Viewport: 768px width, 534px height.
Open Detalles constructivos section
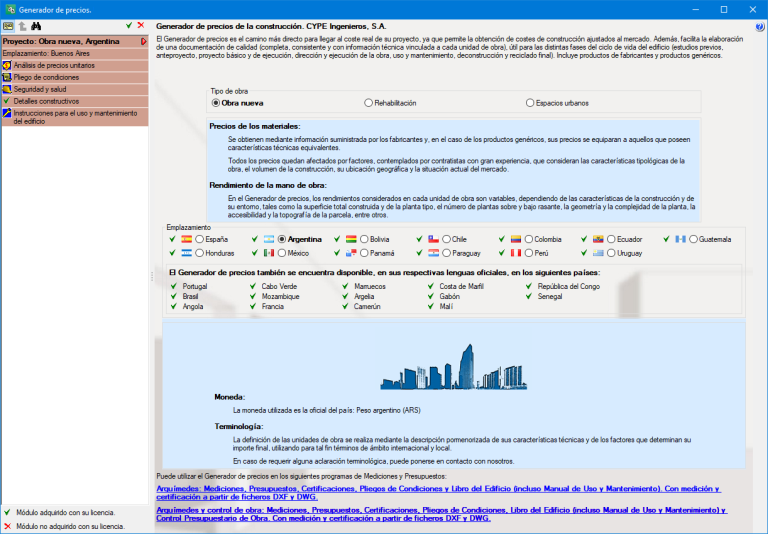[75, 101]
